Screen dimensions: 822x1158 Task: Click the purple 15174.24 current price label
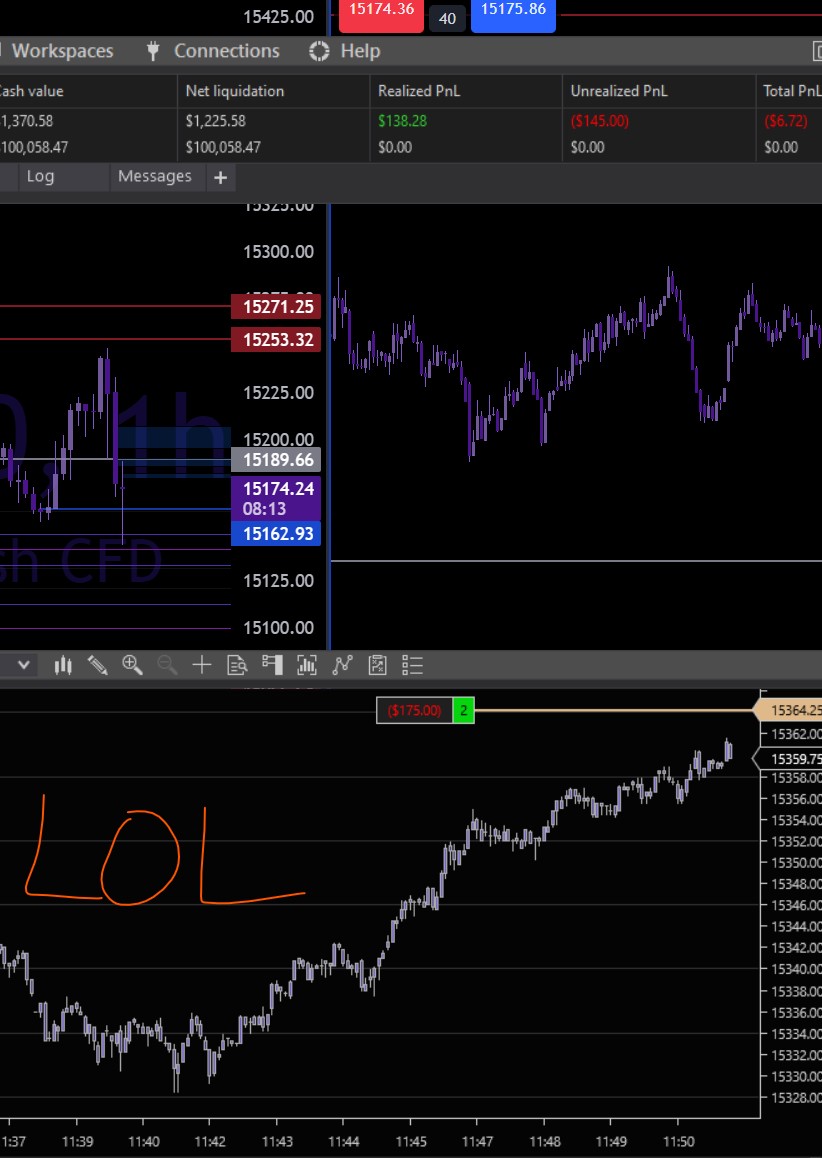click(276, 498)
